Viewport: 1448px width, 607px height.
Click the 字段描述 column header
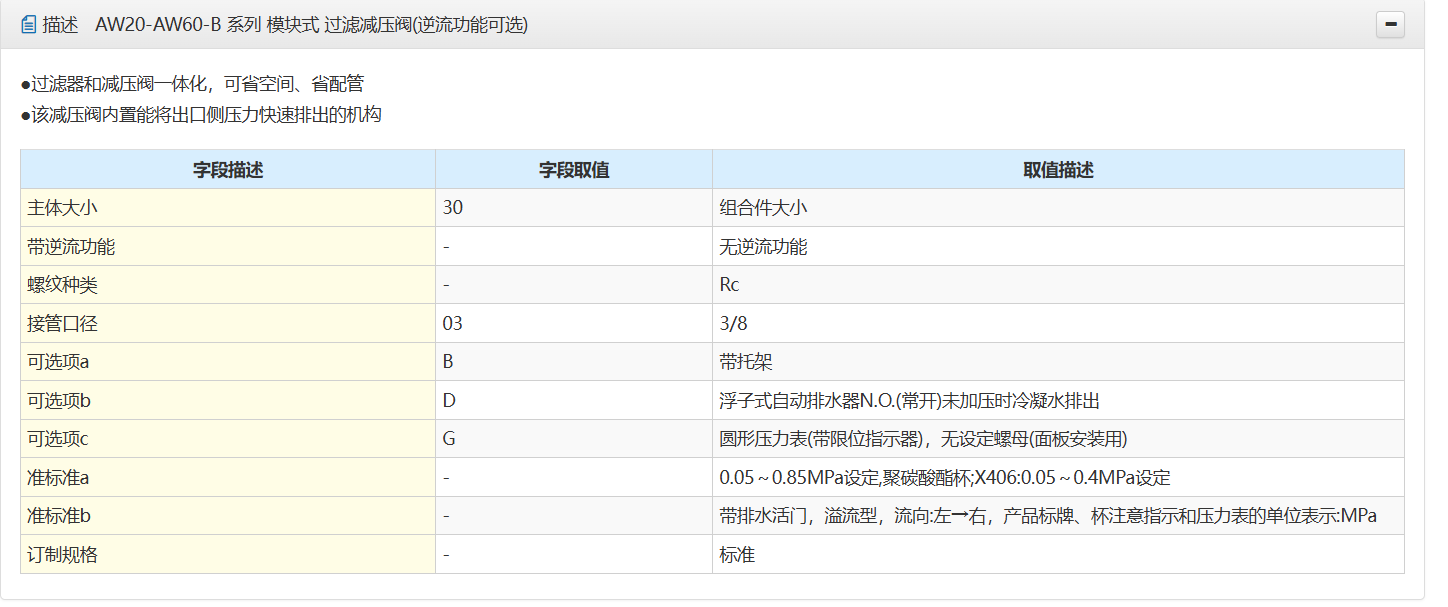click(x=228, y=170)
